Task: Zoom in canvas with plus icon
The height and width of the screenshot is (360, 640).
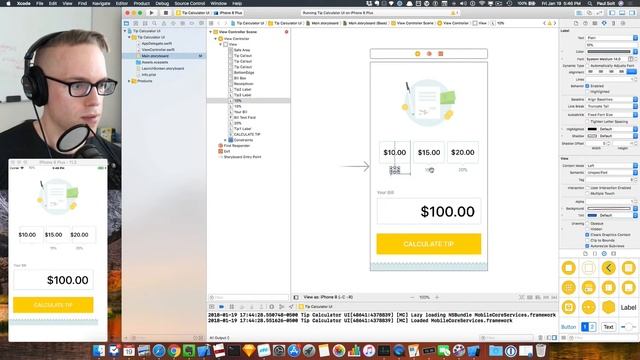Action: coord(437,297)
